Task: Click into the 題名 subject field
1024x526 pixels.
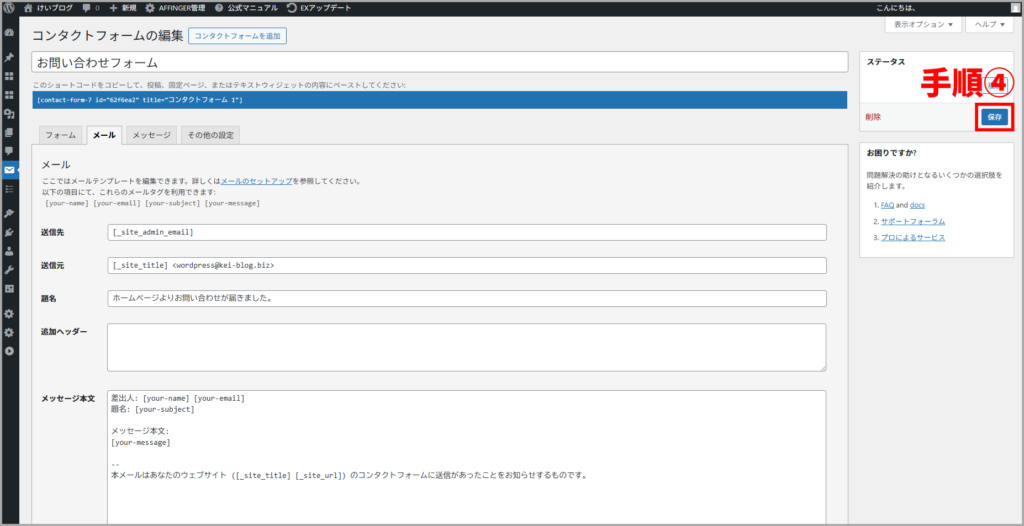Action: click(x=466, y=298)
